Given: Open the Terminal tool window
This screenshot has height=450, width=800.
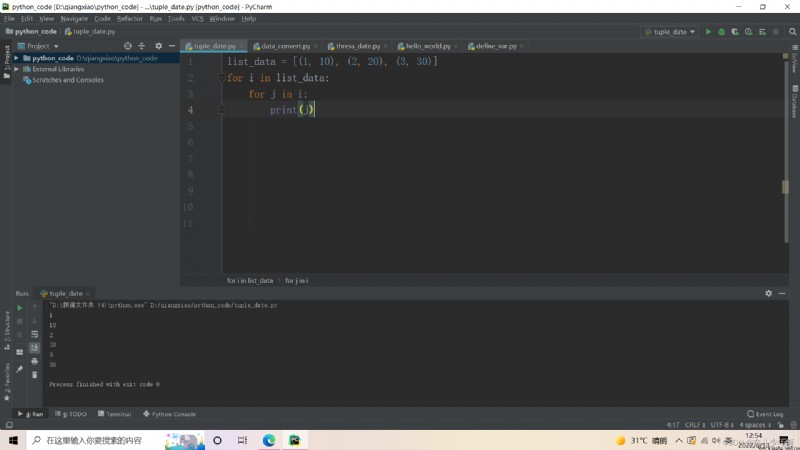Looking at the screenshot, I should (x=114, y=414).
